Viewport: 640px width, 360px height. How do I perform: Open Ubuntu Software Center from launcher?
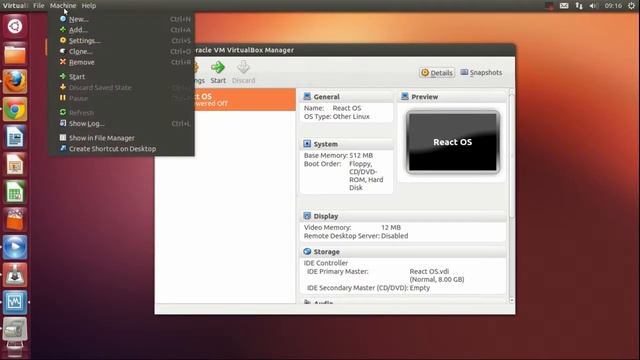click(15, 220)
